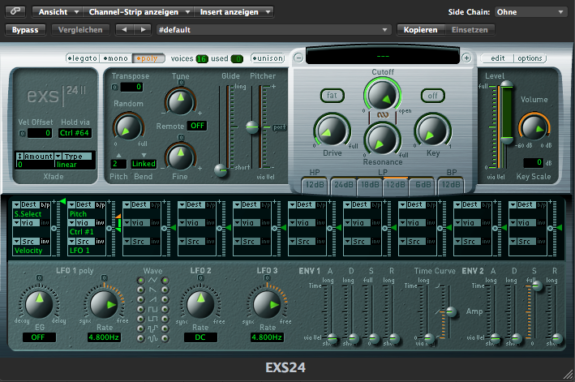Enable the fat filter button
The height and width of the screenshot is (382, 575).
[332, 95]
